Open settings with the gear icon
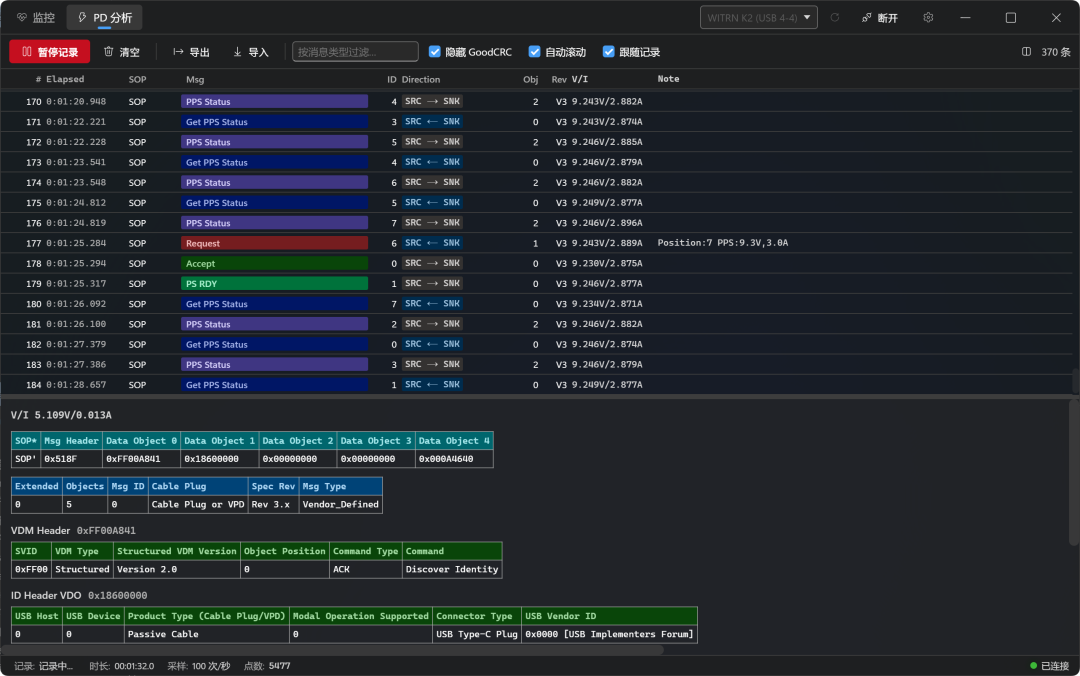This screenshot has height=676, width=1080. point(928,17)
